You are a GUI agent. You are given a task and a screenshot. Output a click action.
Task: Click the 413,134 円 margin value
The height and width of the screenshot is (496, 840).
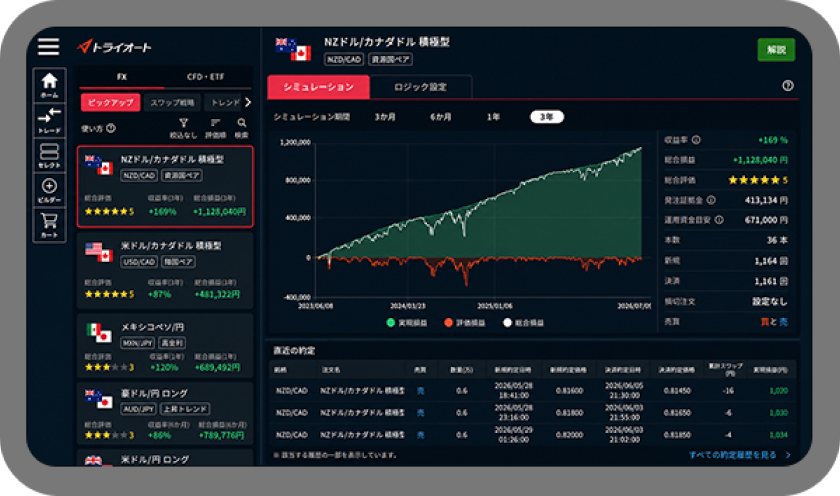[x=766, y=200]
